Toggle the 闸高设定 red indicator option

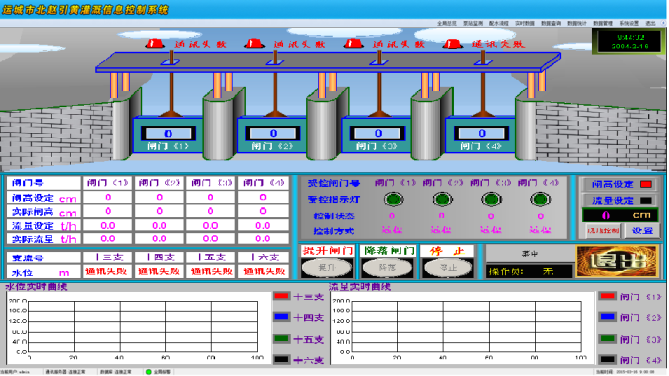[x=646, y=184]
